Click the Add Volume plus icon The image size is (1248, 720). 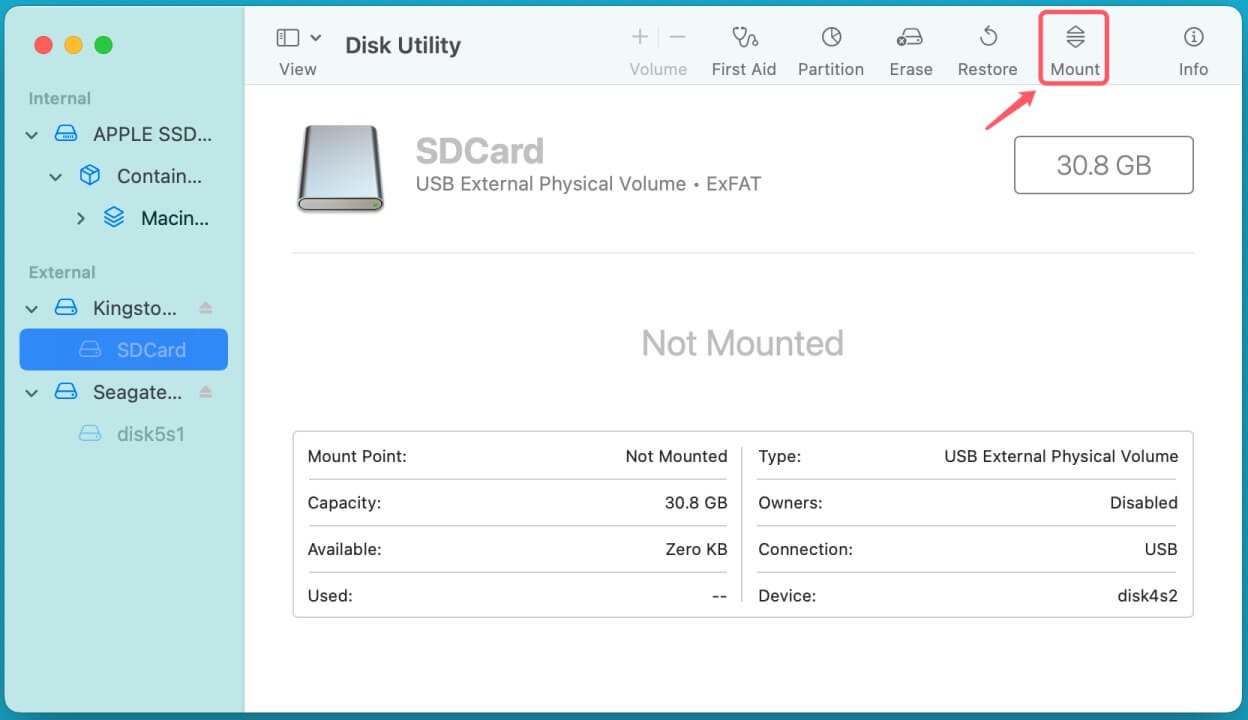tap(639, 36)
